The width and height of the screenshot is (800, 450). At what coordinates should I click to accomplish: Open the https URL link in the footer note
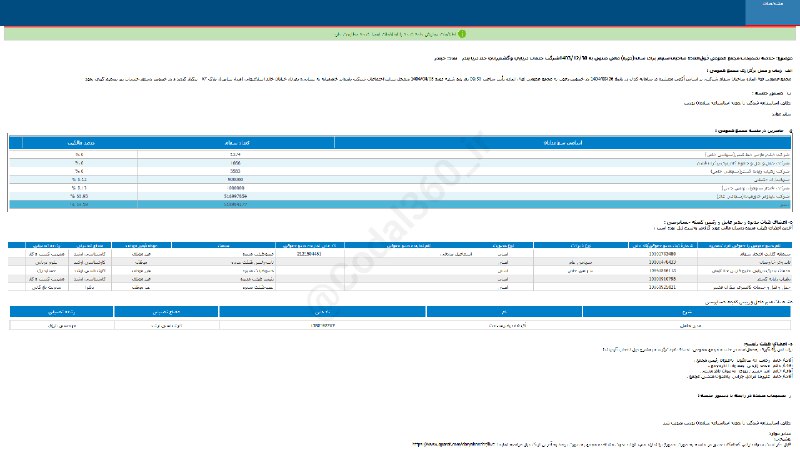tap(454, 444)
